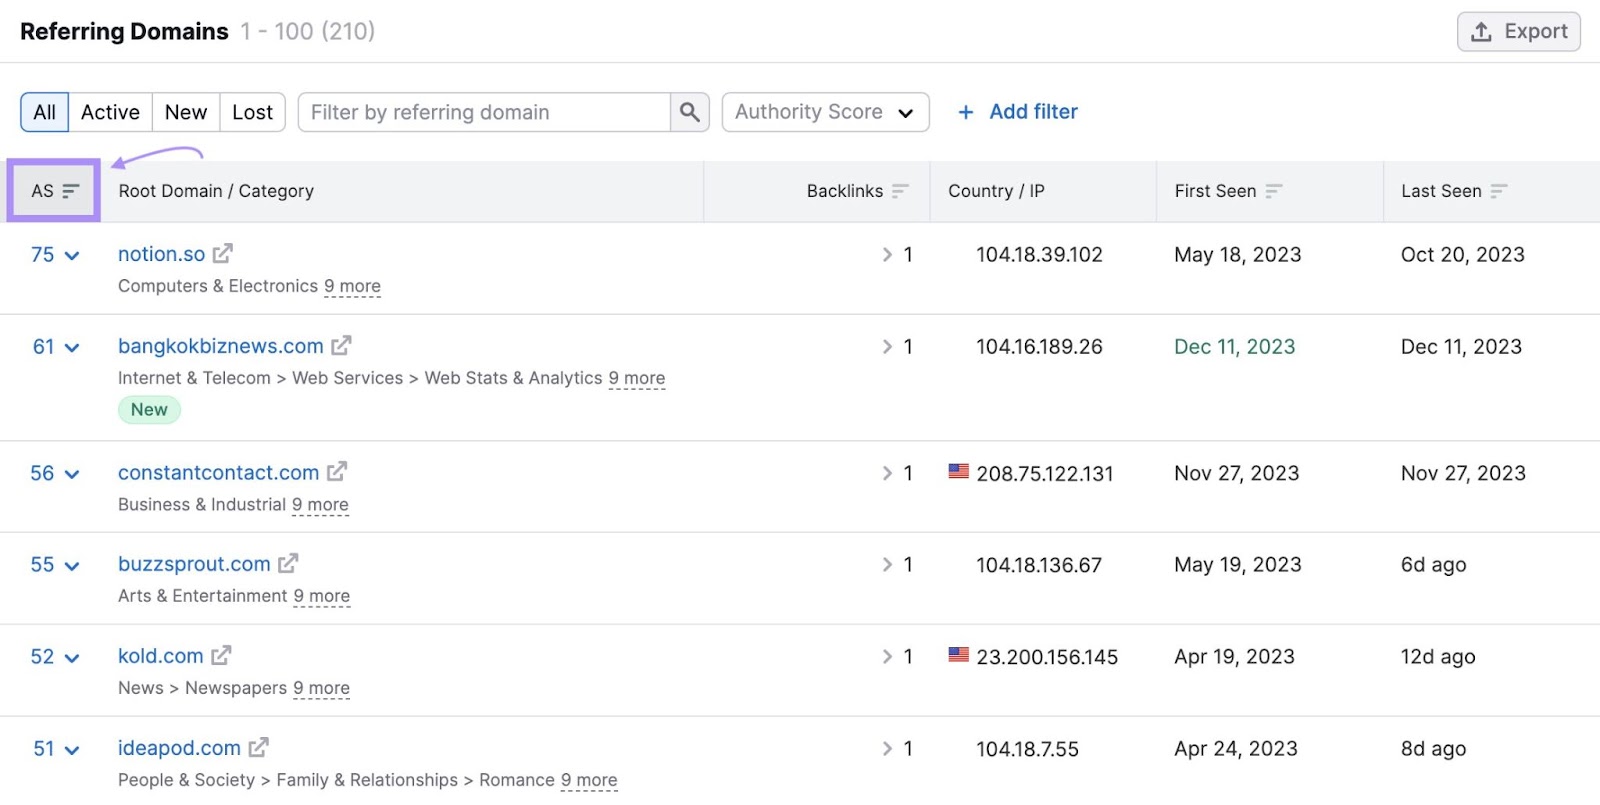This screenshot has height=805, width=1600.
Task: Open the ideapod.com domain link
Action: (179, 748)
